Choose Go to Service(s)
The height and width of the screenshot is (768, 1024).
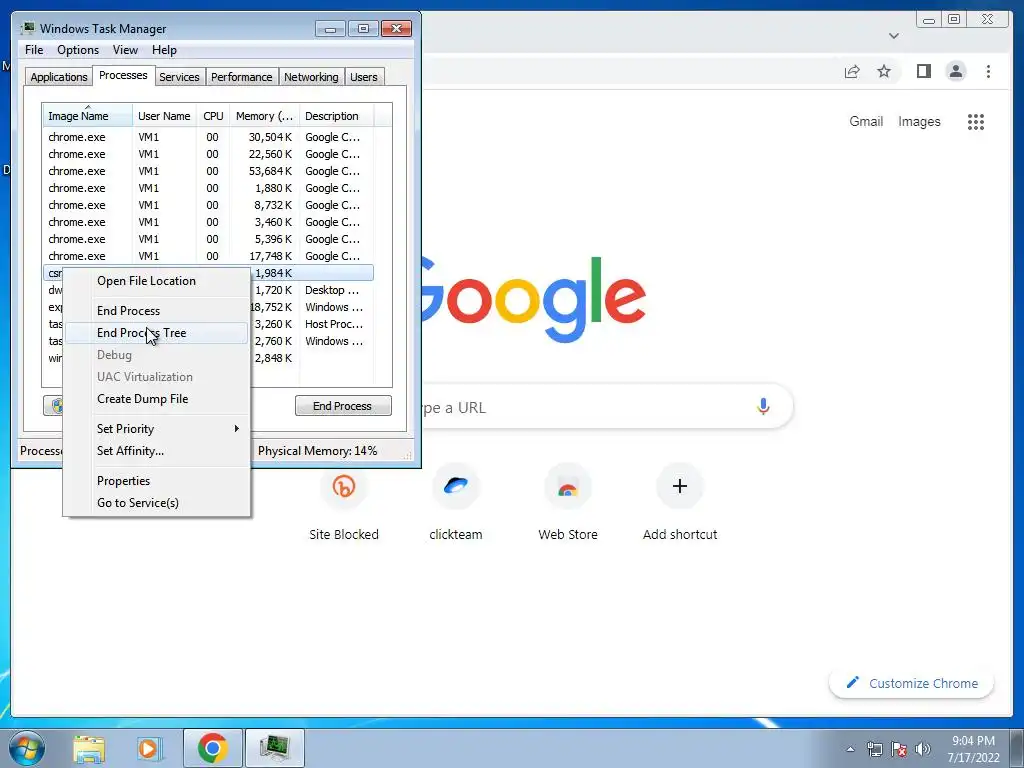click(157, 503)
